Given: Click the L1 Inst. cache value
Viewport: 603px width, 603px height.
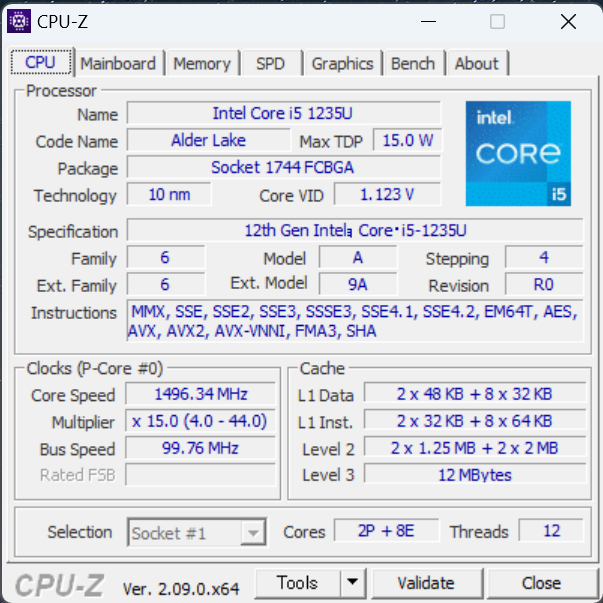Looking at the screenshot, I should pos(475,421).
